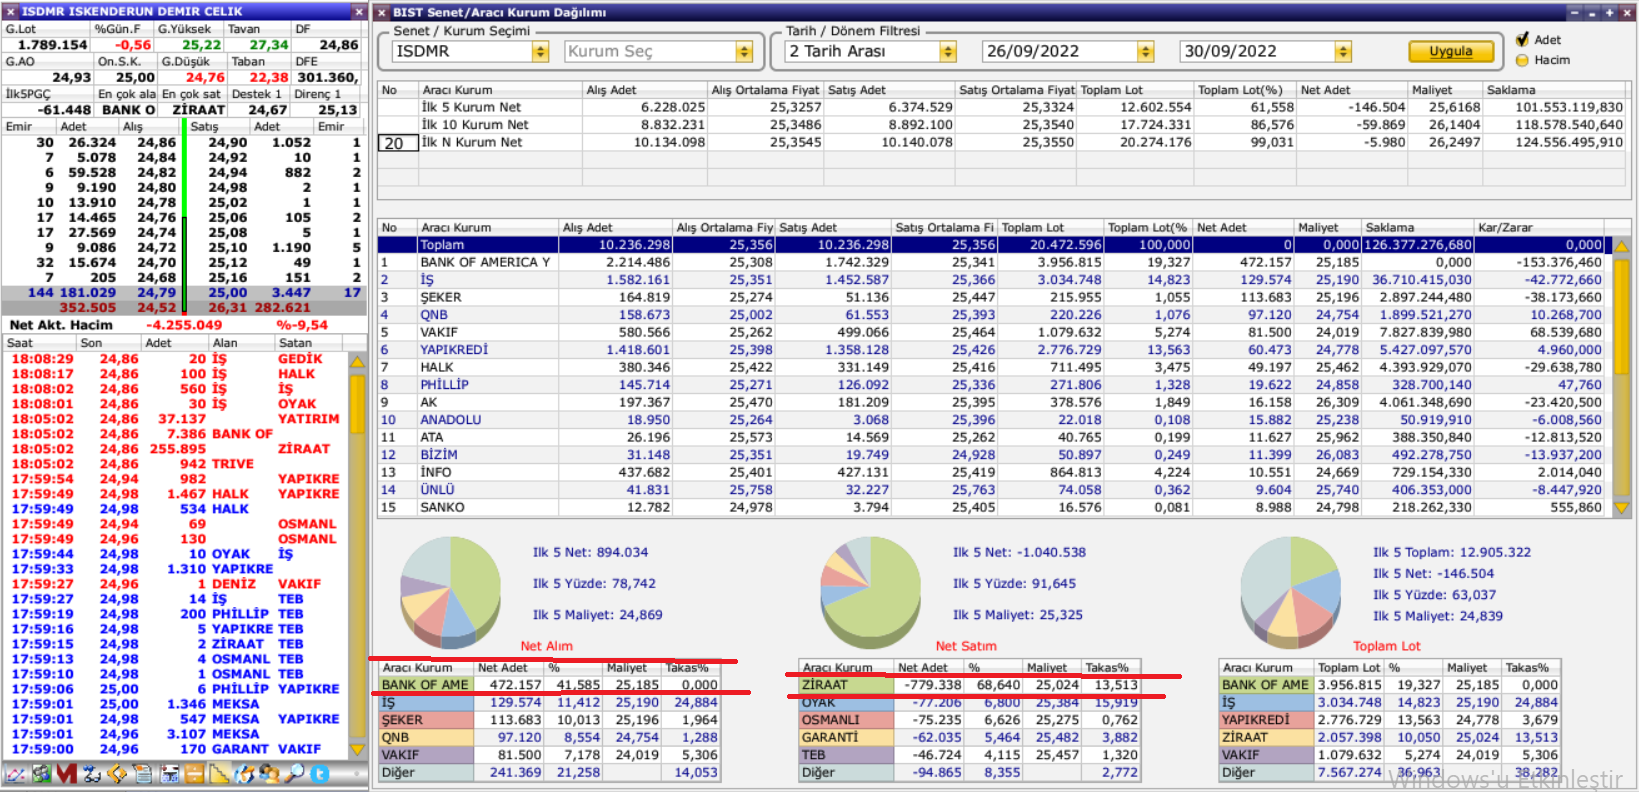Click the ISDMR symbol input field
This screenshot has height=792, width=1639.
coord(463,51)
